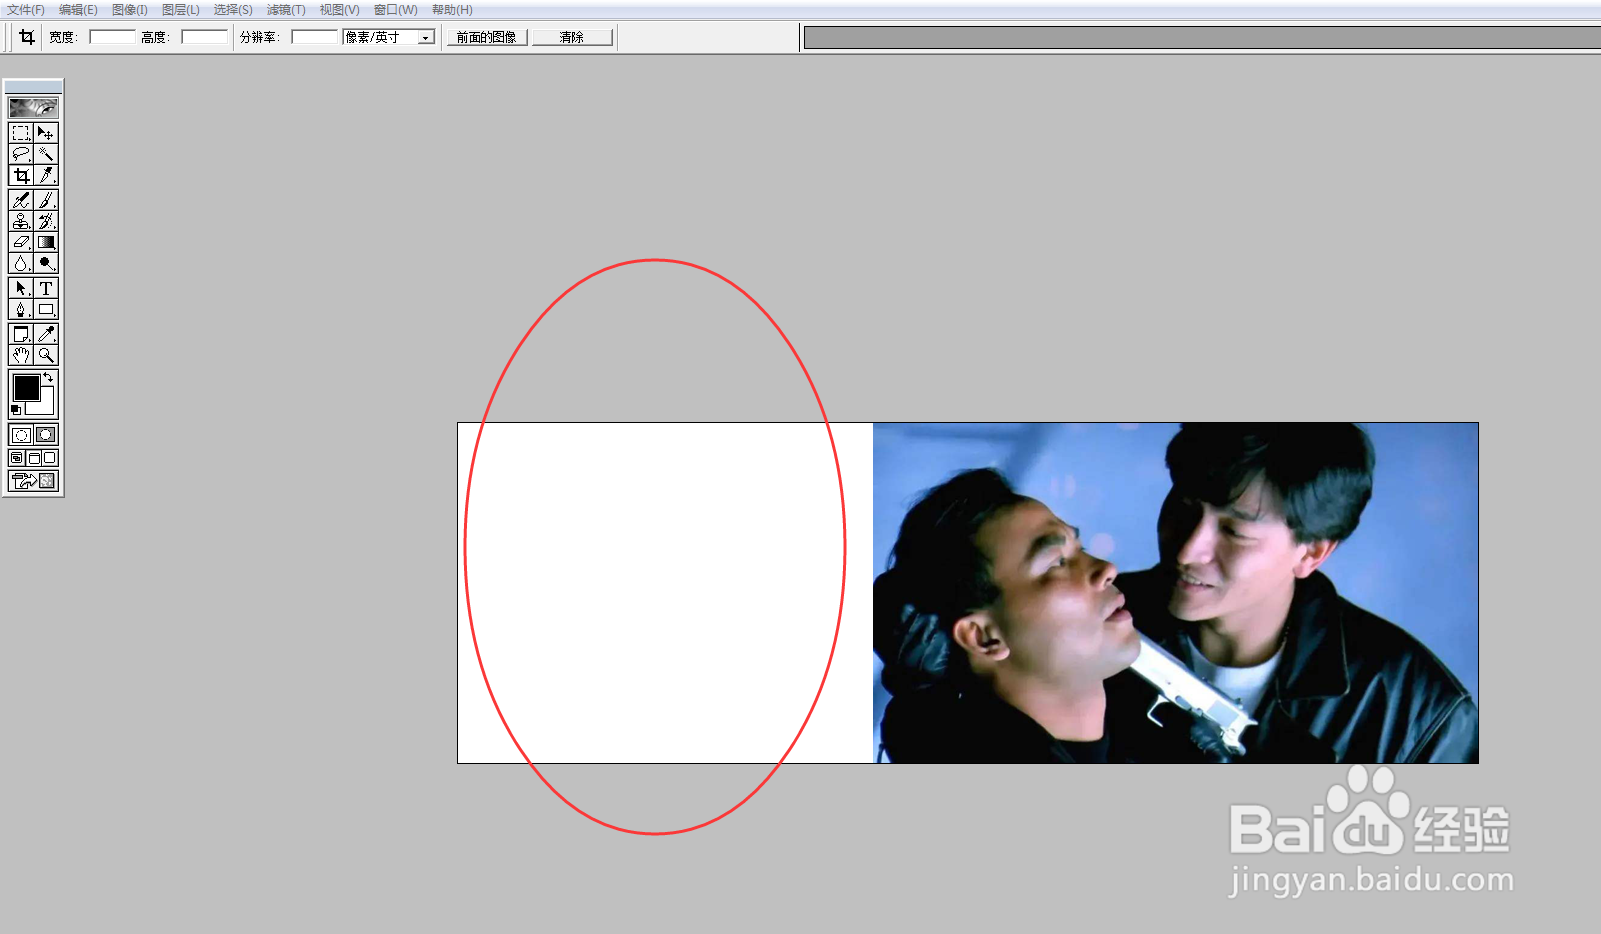
Task: Select the Airbrush tool
Action: click(21, 200)
